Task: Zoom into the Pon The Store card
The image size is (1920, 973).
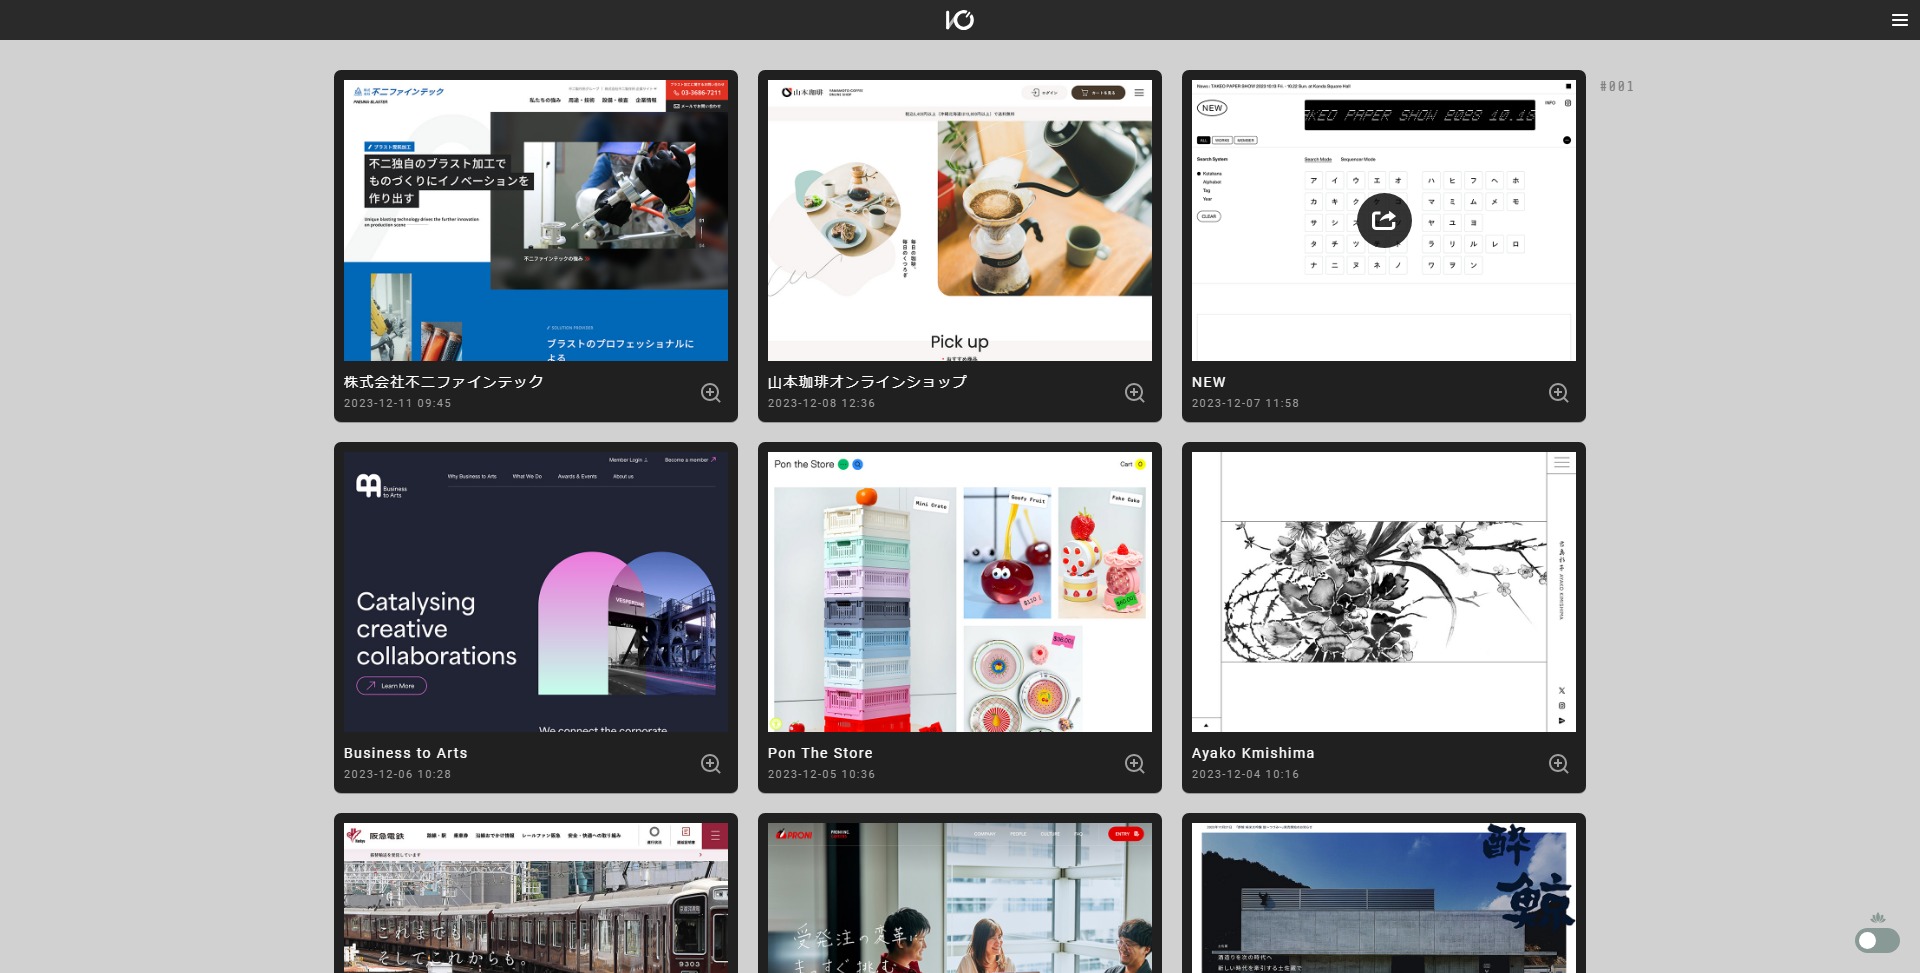Action: [x=1135, y=764]
